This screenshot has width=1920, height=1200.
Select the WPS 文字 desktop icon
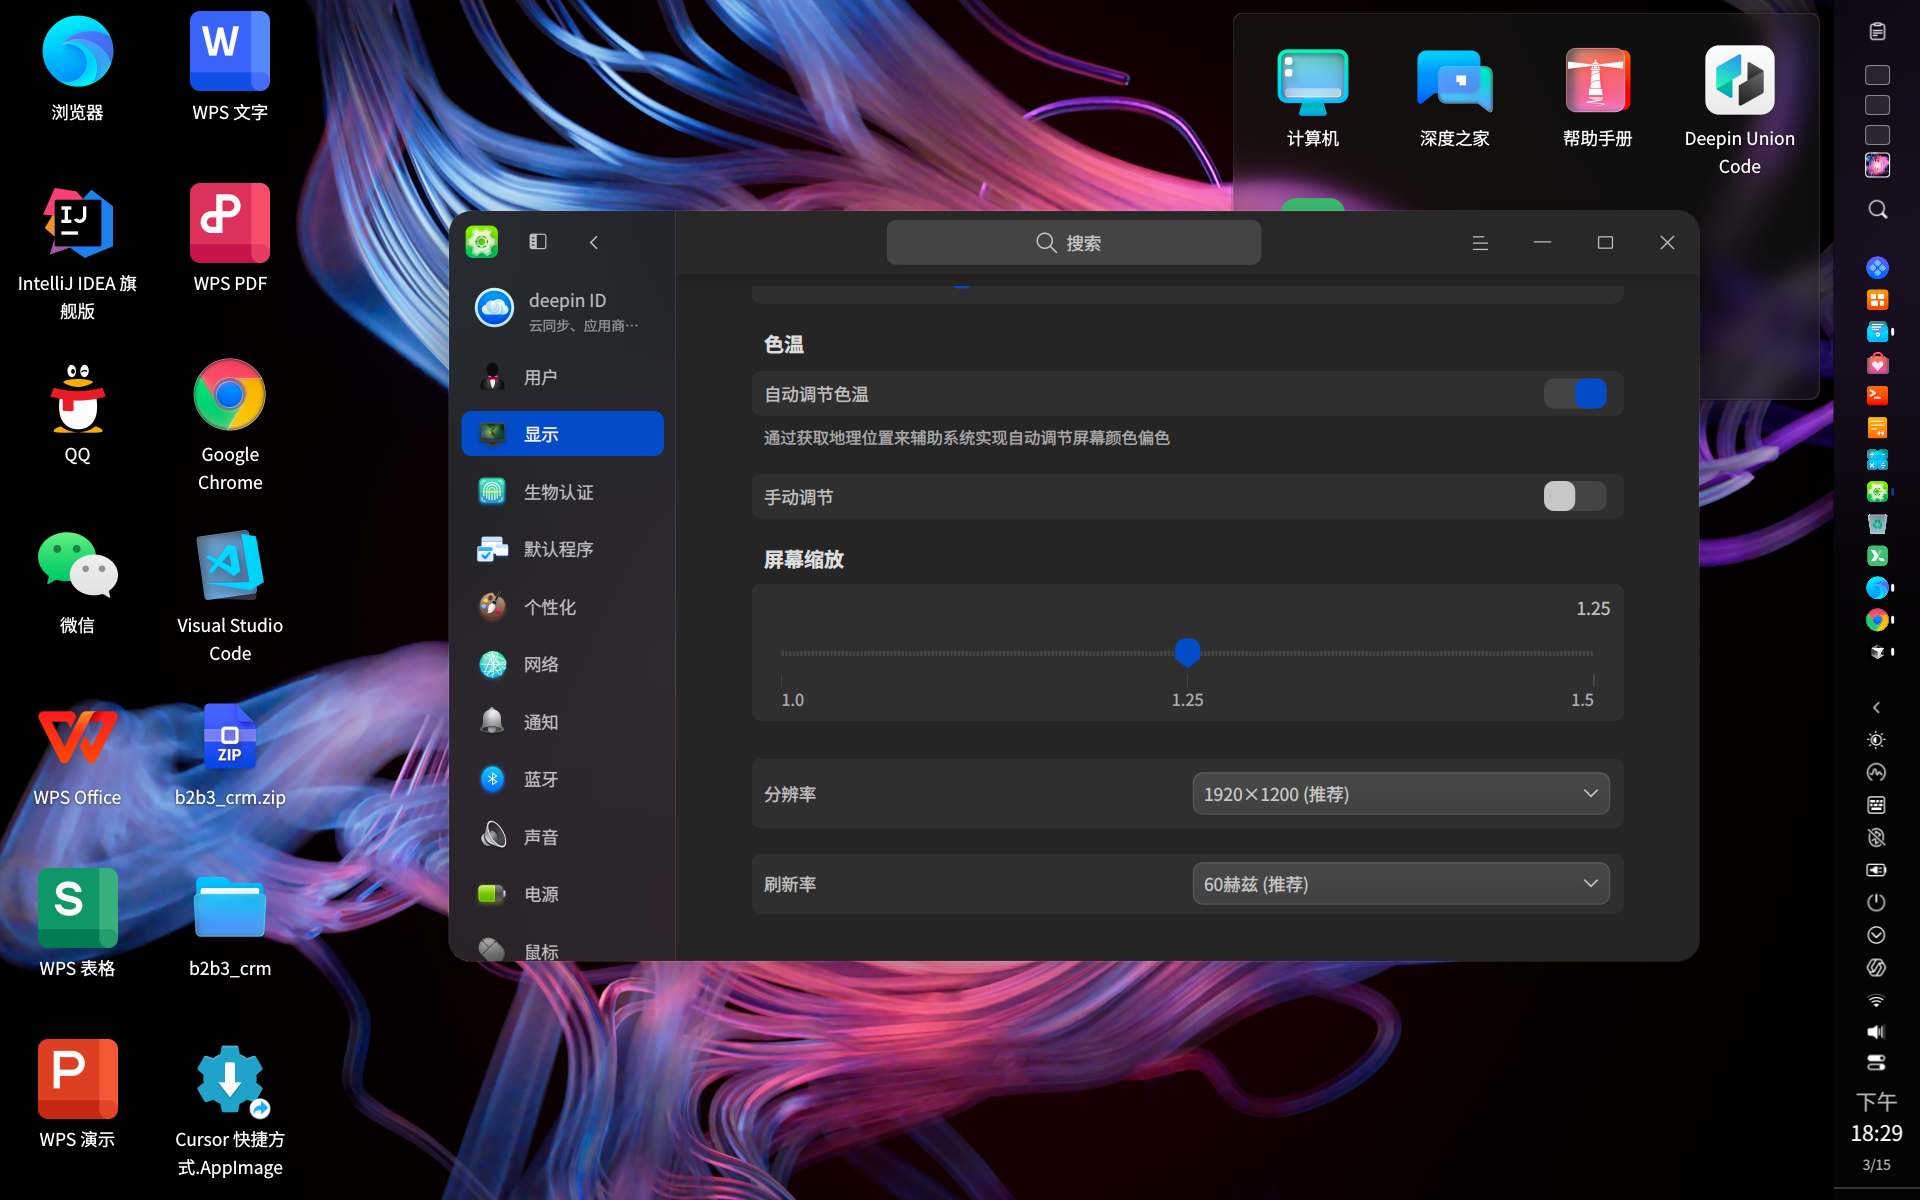(230, 68)
